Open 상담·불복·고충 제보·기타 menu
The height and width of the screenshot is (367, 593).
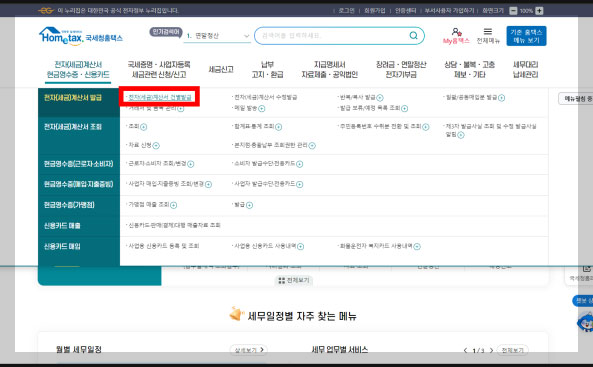pyautogui.click(x=469, y=70)
